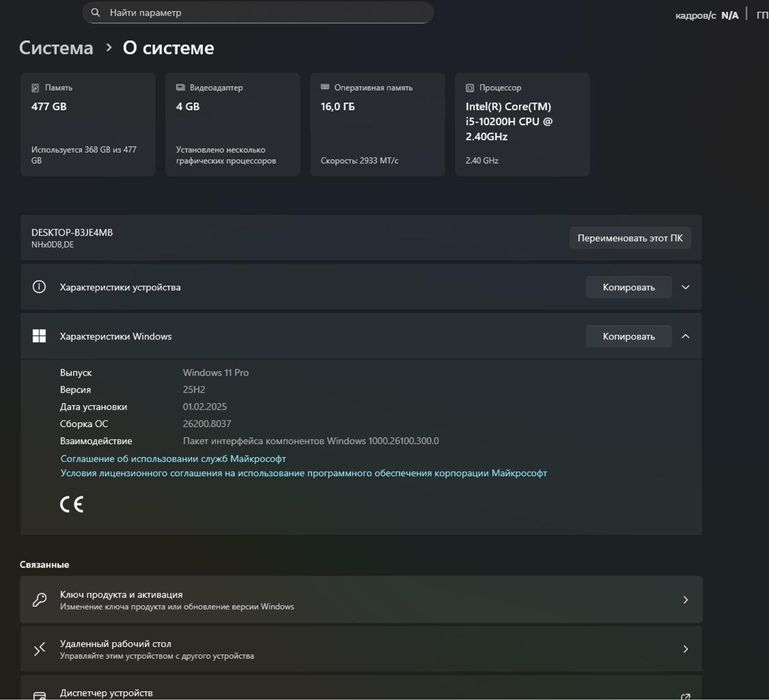The width and height of the screenshot is (769, 700).
Task: Click the 'Видеоадаптер' card icon
Action: pyautogui.click(x=180, y=87)
